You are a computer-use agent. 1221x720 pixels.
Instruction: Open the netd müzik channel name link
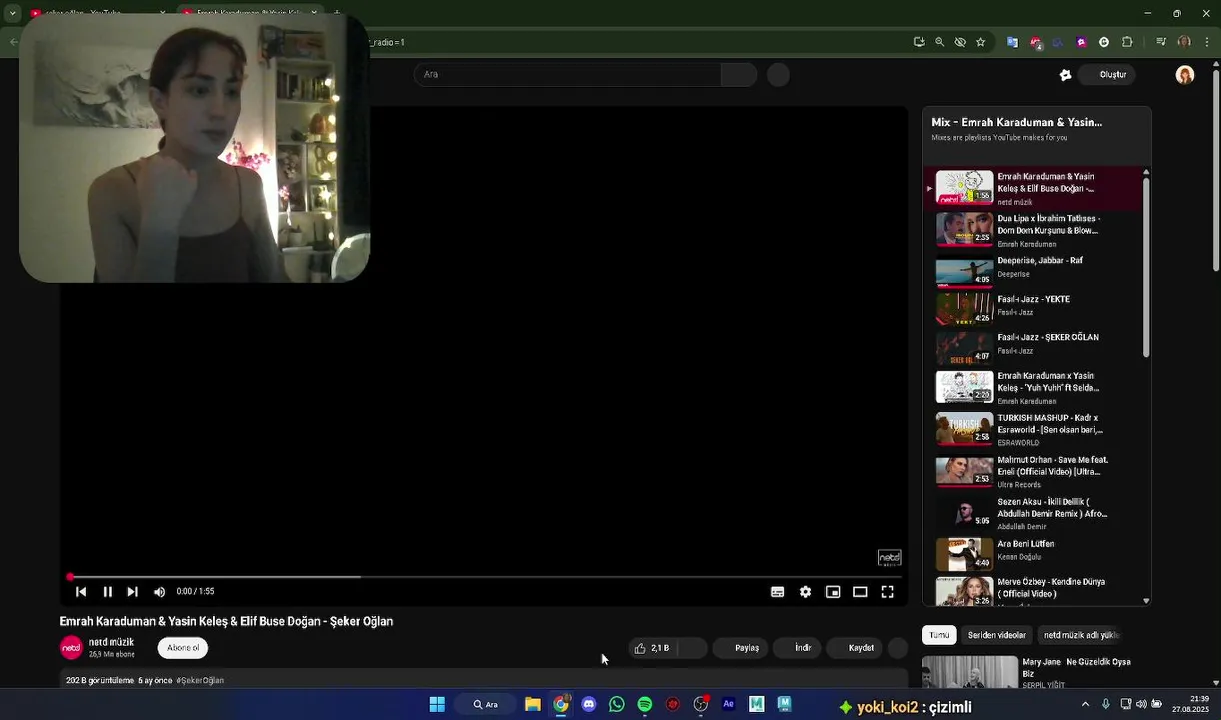pyautogui.click(x=111, y=642)
